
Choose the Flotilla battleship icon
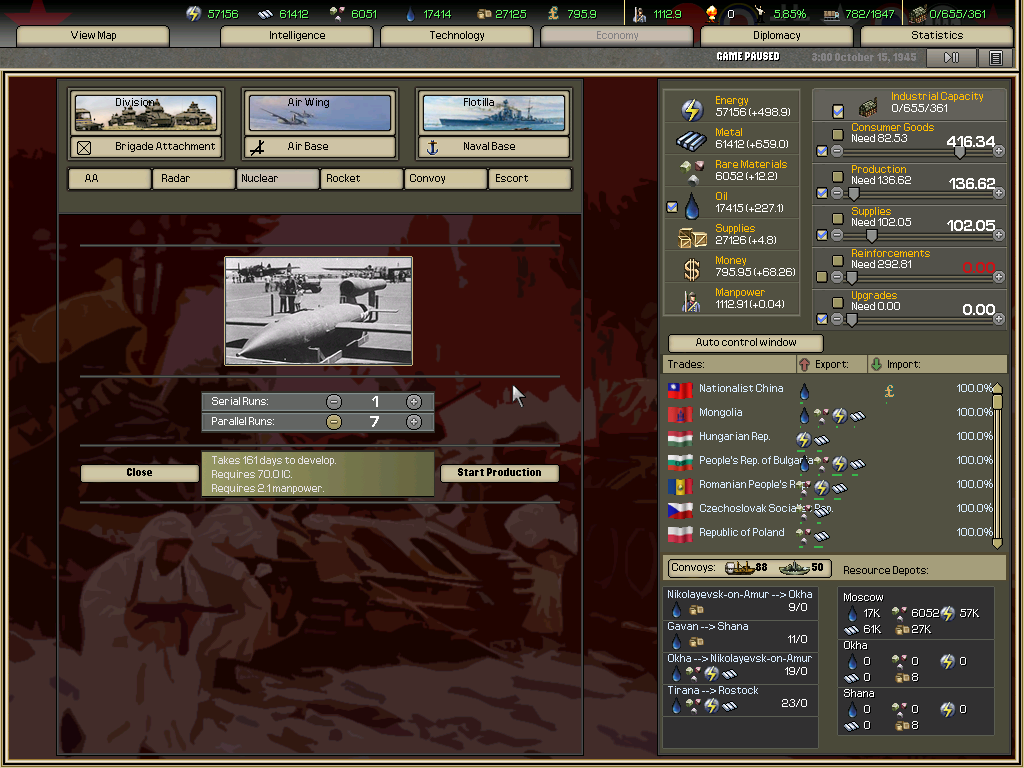[494, 113]
